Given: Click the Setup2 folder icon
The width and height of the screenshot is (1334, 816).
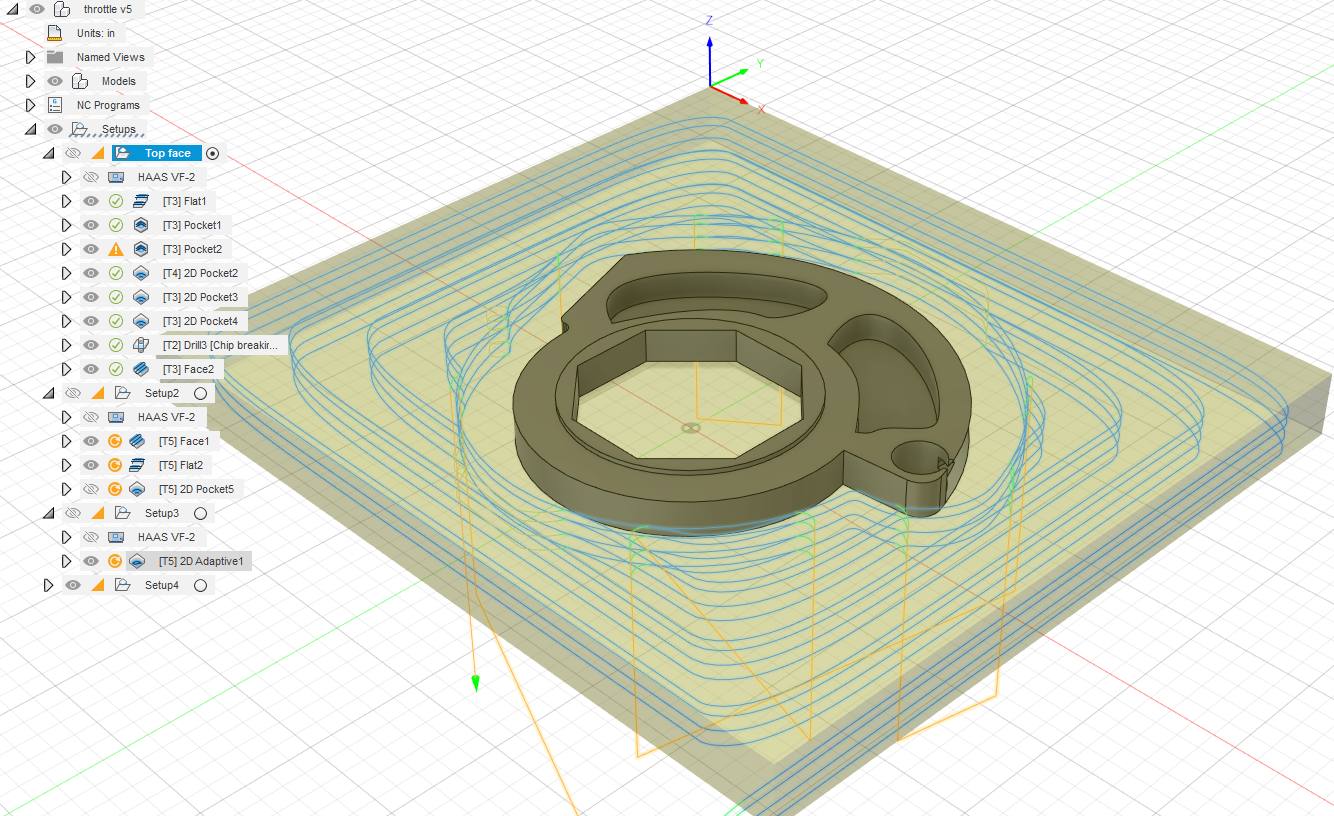Looking at the screenshot, I should pyautogui.click(x=123, y=393).
